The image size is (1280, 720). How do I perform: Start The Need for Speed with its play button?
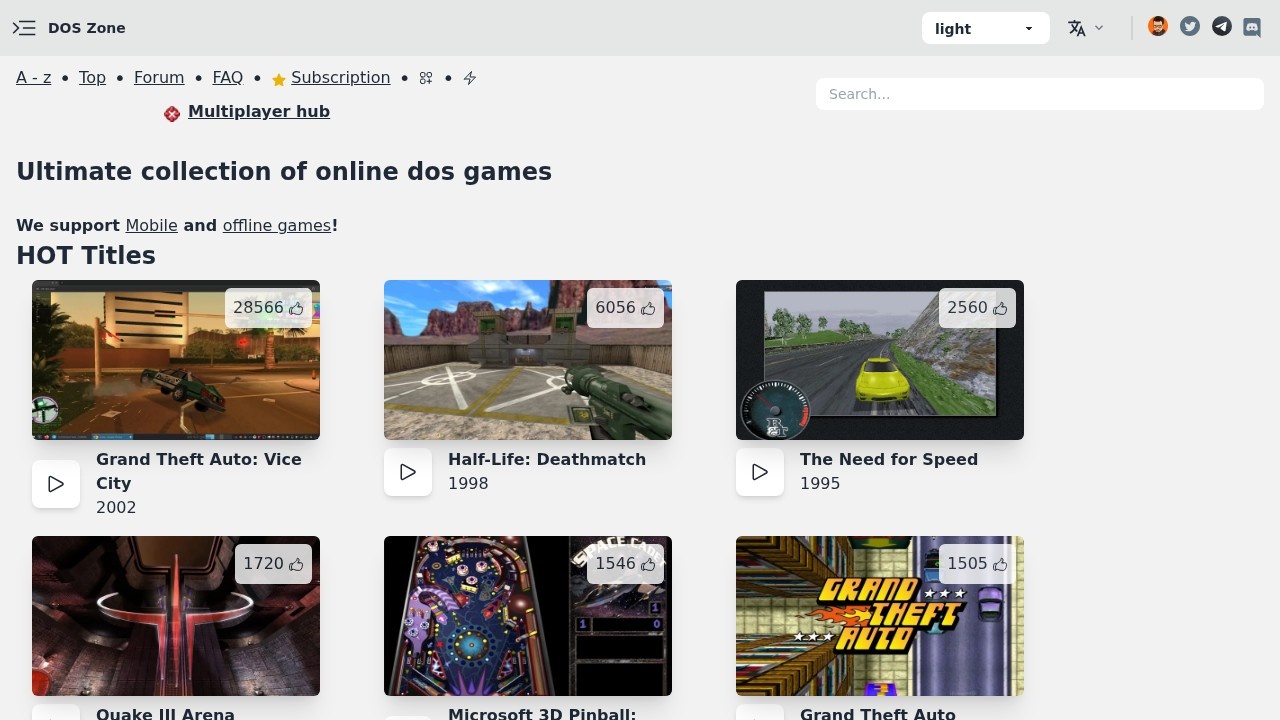point(760,472)
